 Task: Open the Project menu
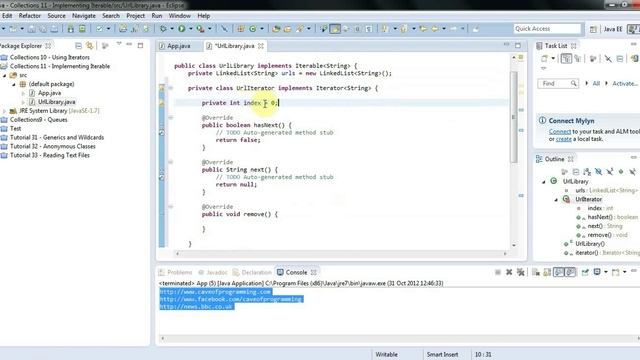(x=136, y=16)
